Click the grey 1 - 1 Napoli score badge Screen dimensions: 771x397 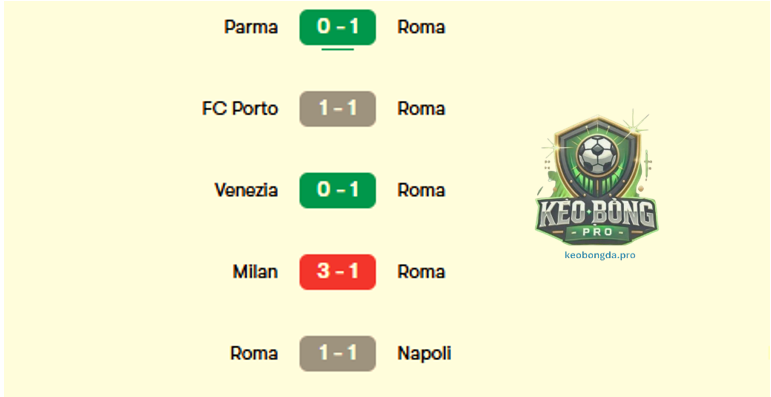click(x=338, y=354)
